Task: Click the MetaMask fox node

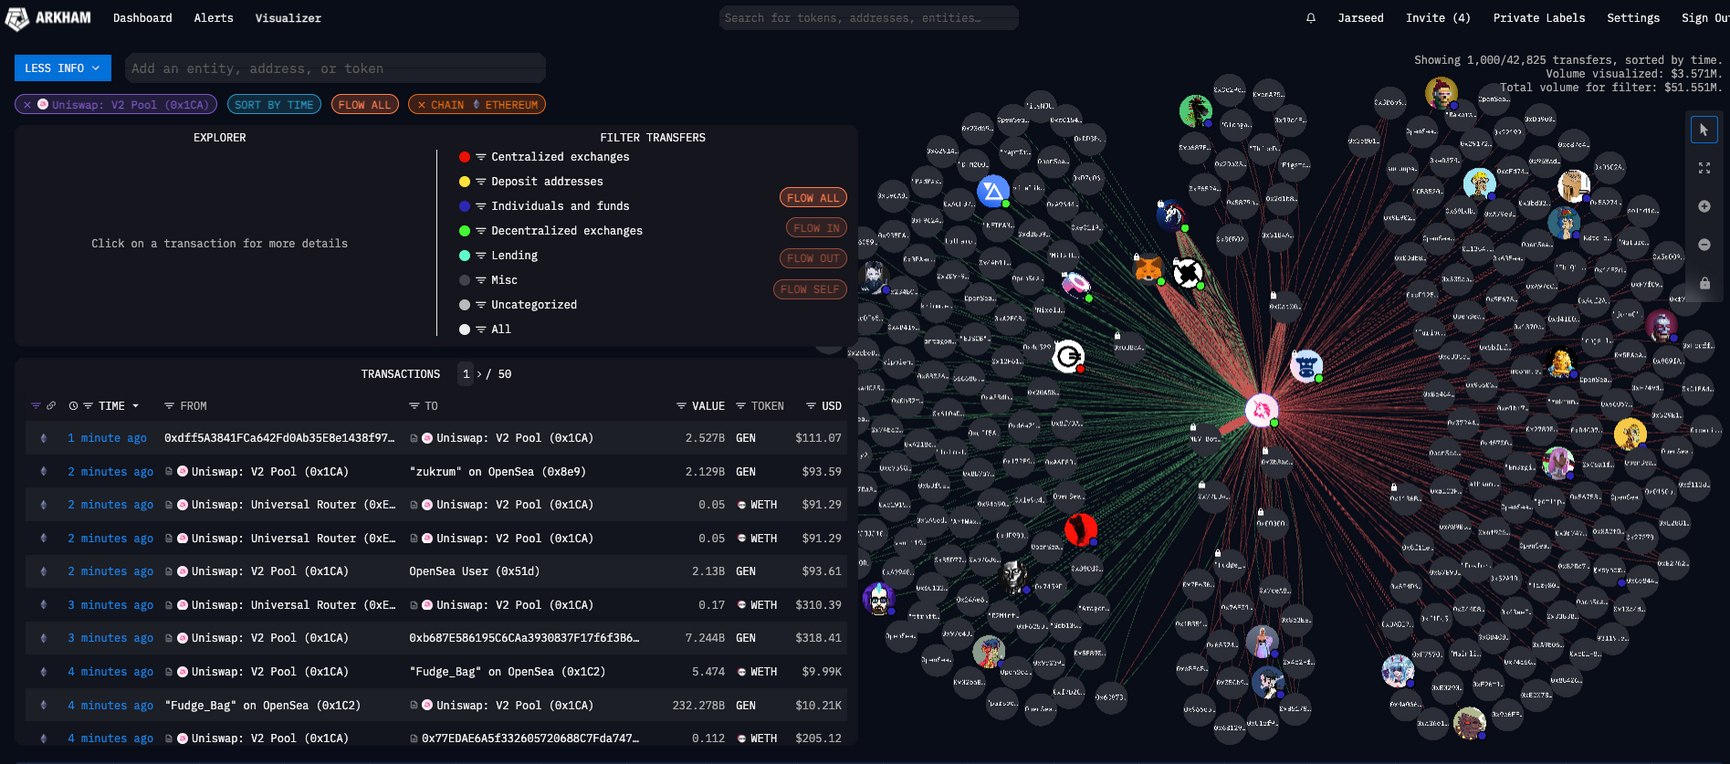Action: coord(1148,269)
